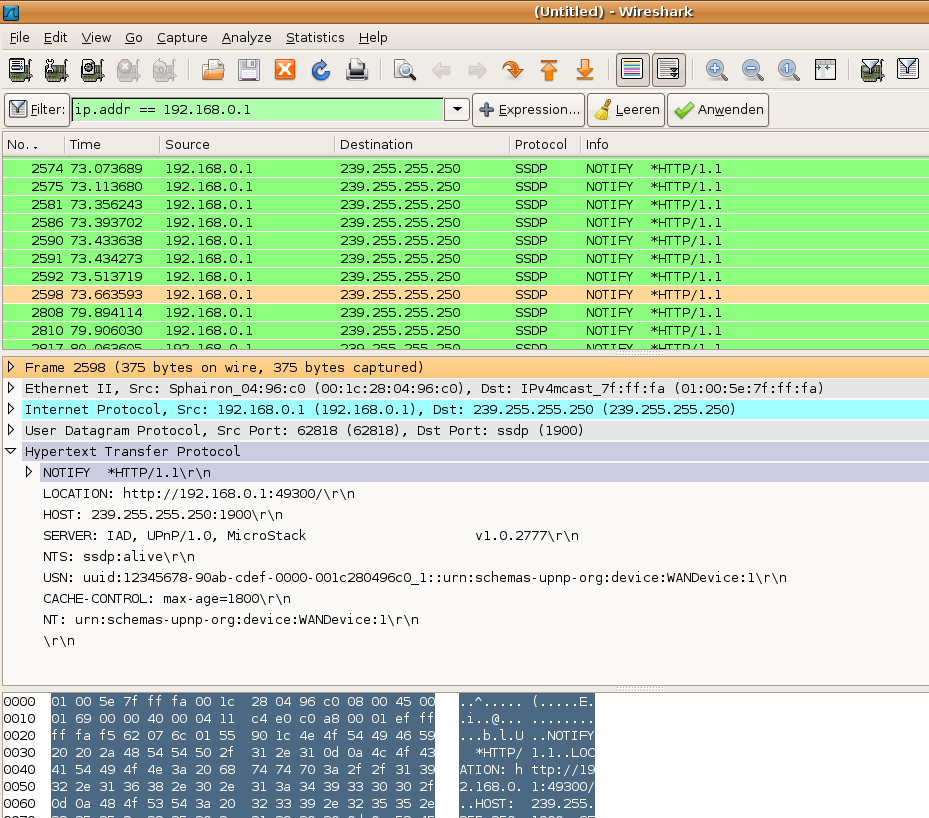Viewport: 929px width, 818px height.
Task: Sort by Protocol column header
Action: point(545,145)
